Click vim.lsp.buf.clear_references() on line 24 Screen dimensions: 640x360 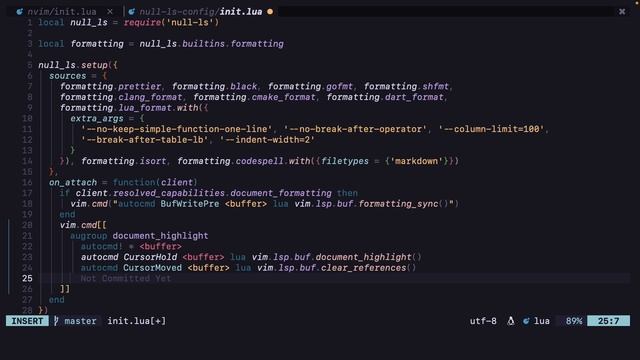click(336, 268)
